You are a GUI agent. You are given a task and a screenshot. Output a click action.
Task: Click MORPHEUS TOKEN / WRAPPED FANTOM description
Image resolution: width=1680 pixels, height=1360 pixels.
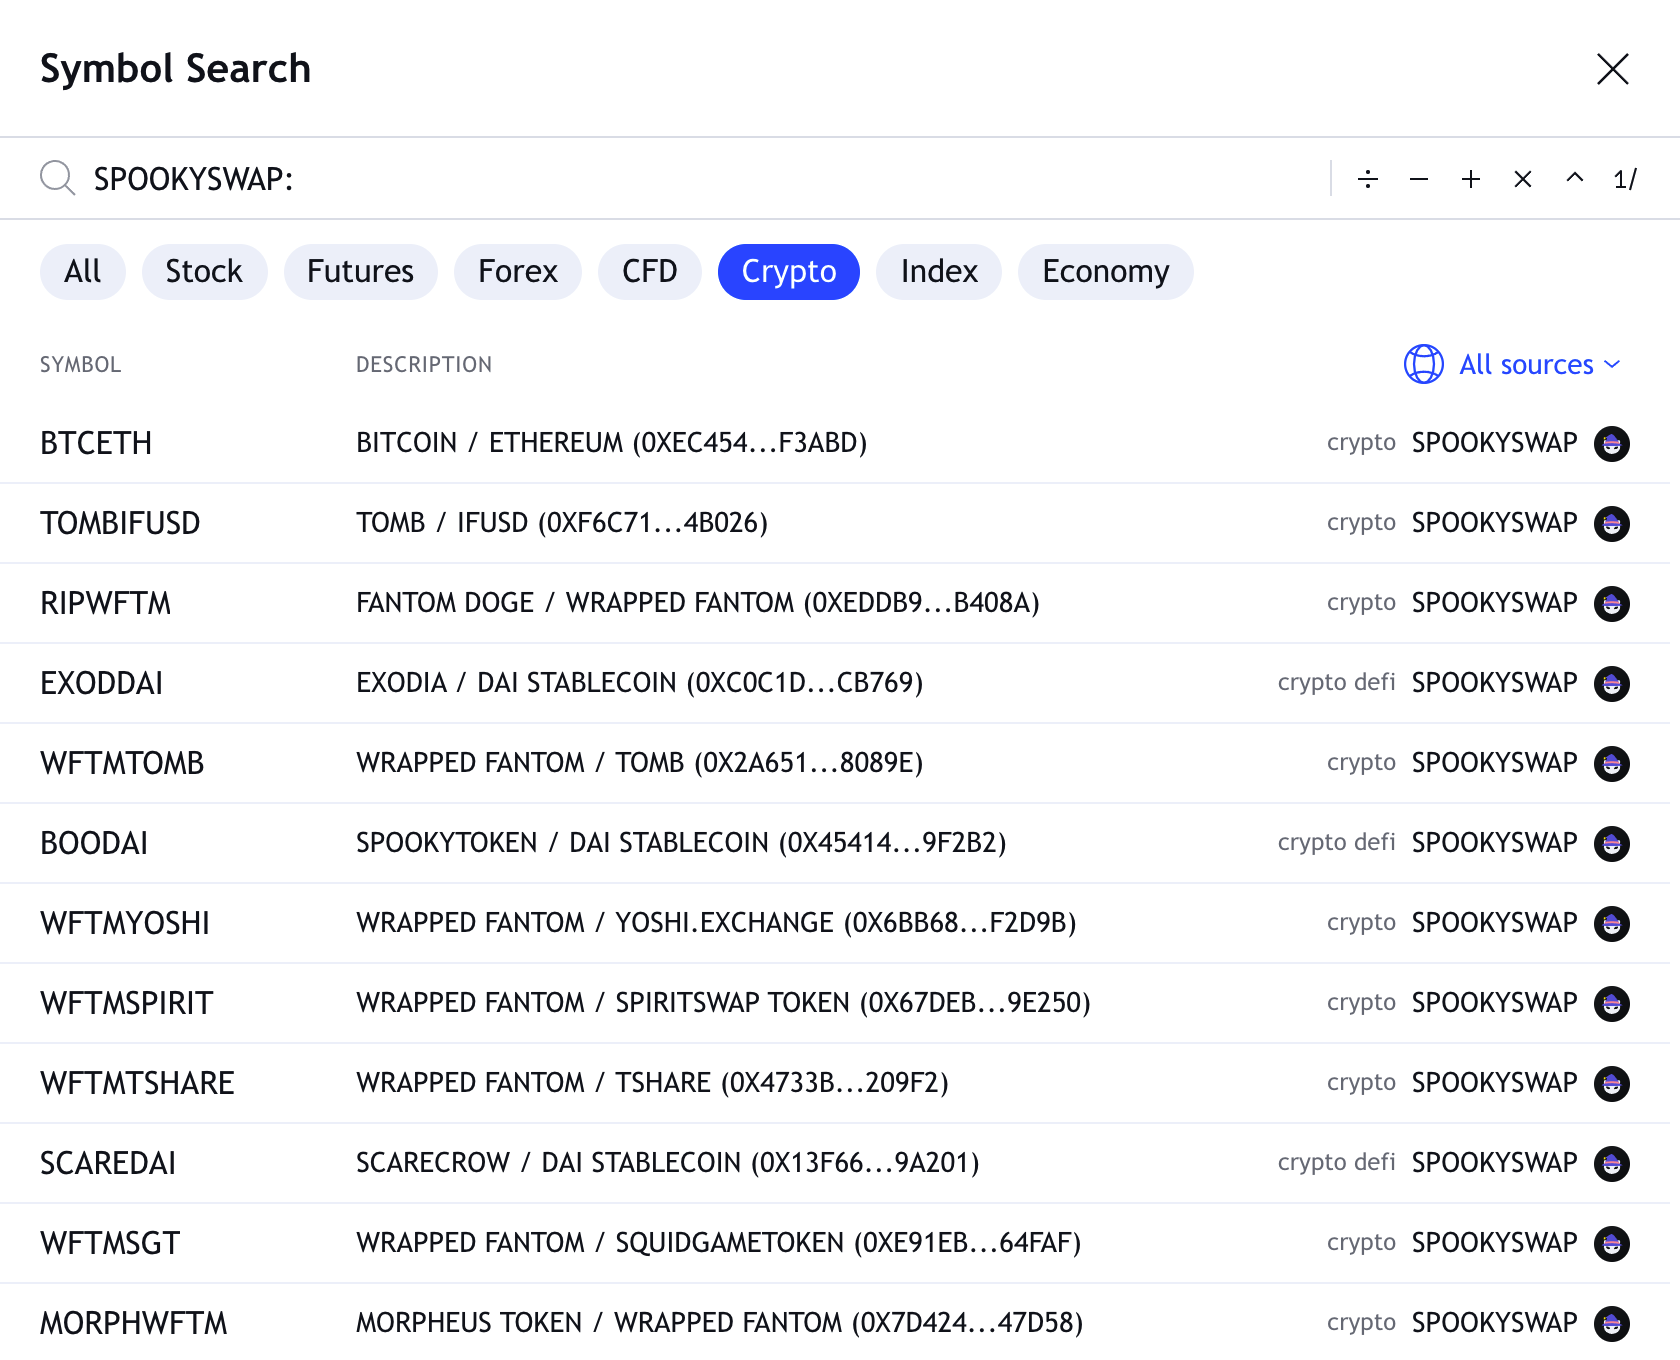(719, 1323)
